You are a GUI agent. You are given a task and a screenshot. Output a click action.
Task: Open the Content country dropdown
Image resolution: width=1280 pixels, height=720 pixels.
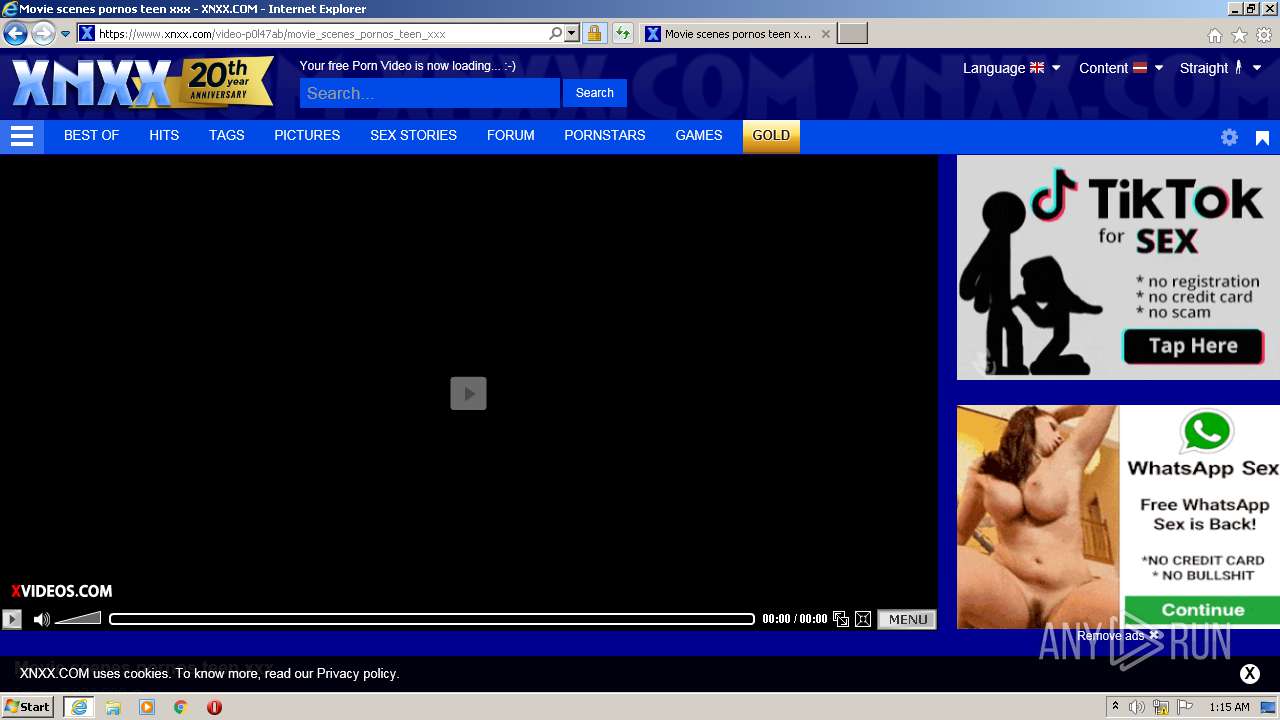1121,68
